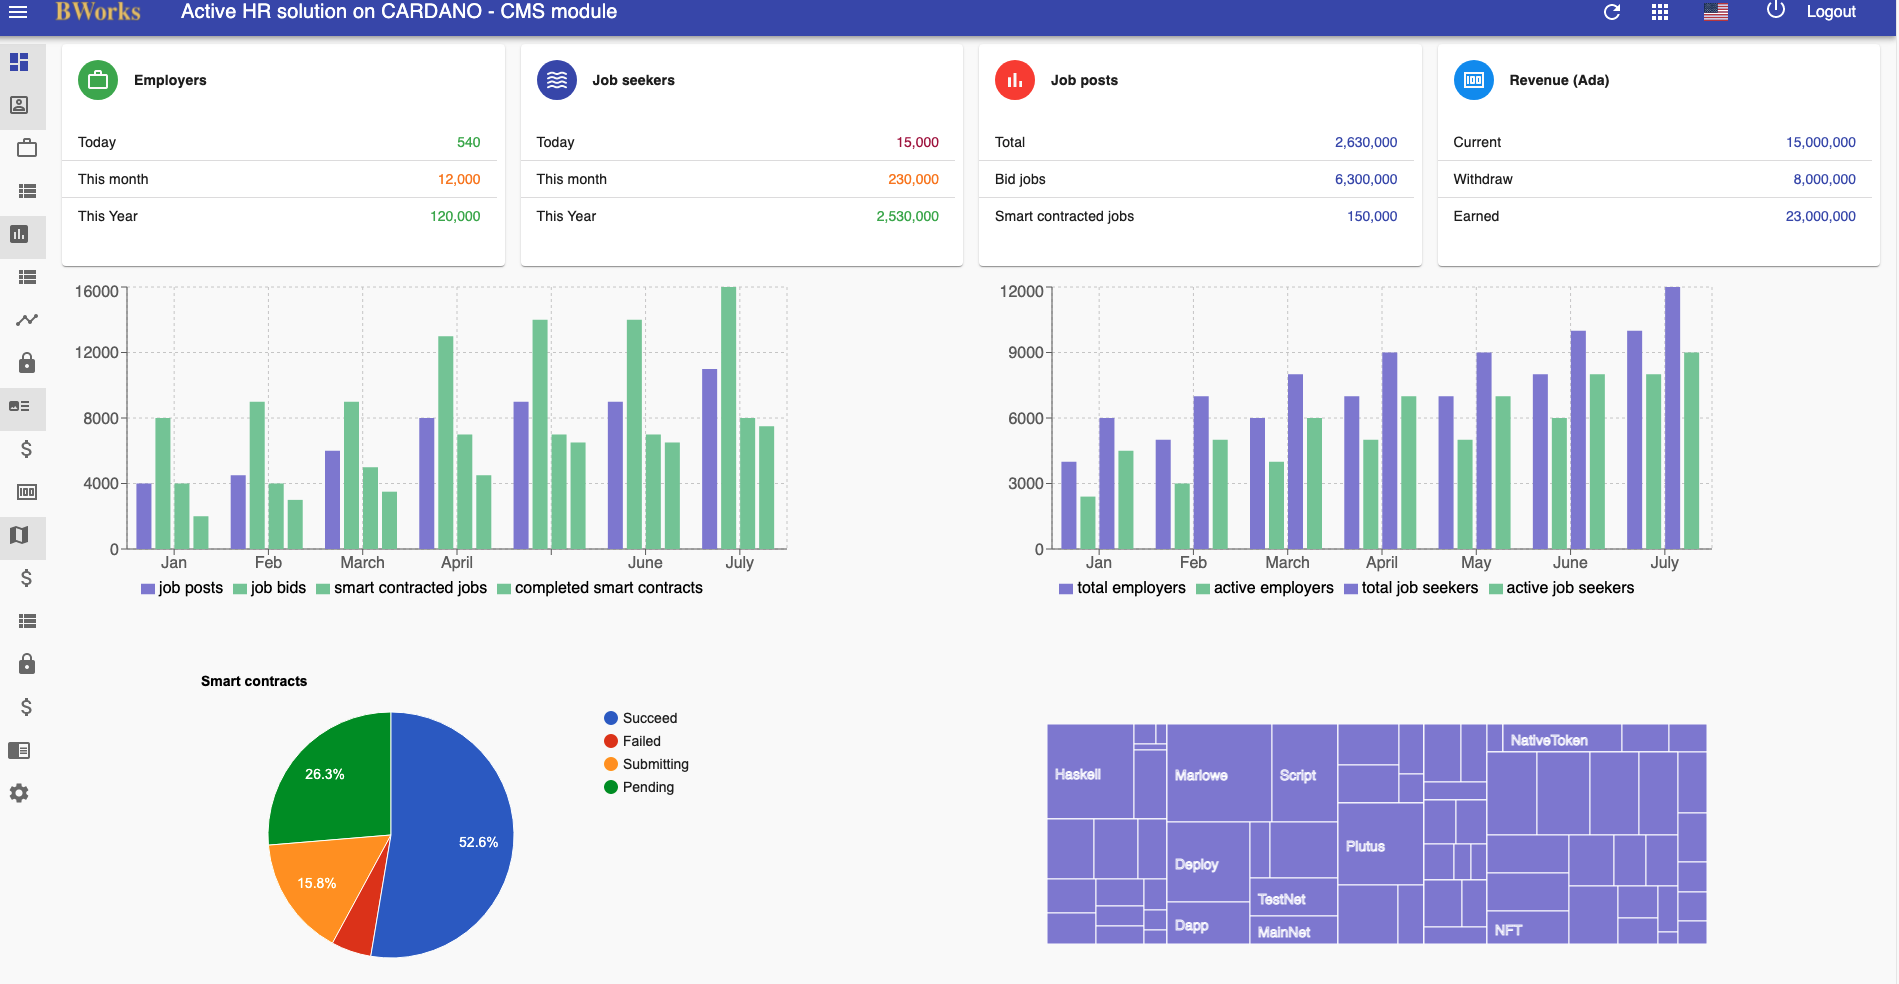Click Withdraw value 8,000,000
This screenshot has width=1899, height=984.
click(x=1824, y=179)
